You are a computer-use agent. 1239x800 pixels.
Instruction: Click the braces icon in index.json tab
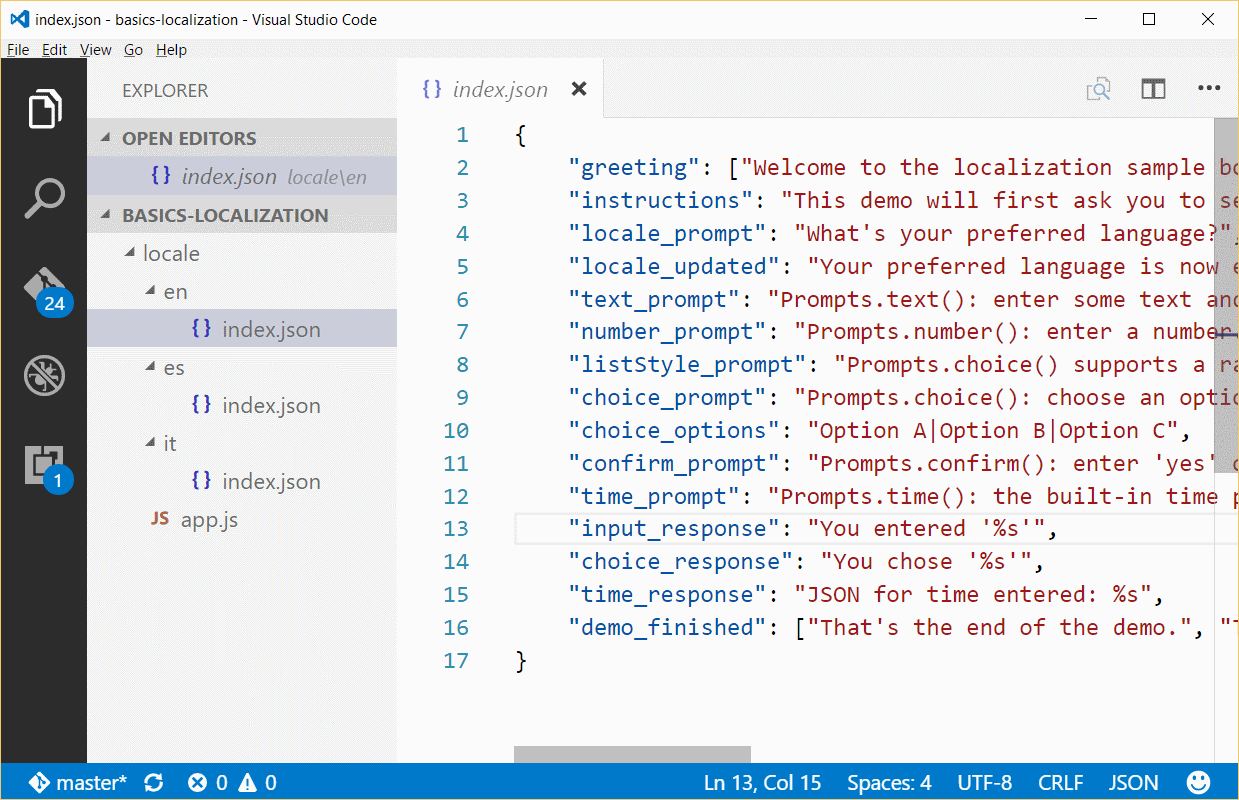(x=432, y=89)
